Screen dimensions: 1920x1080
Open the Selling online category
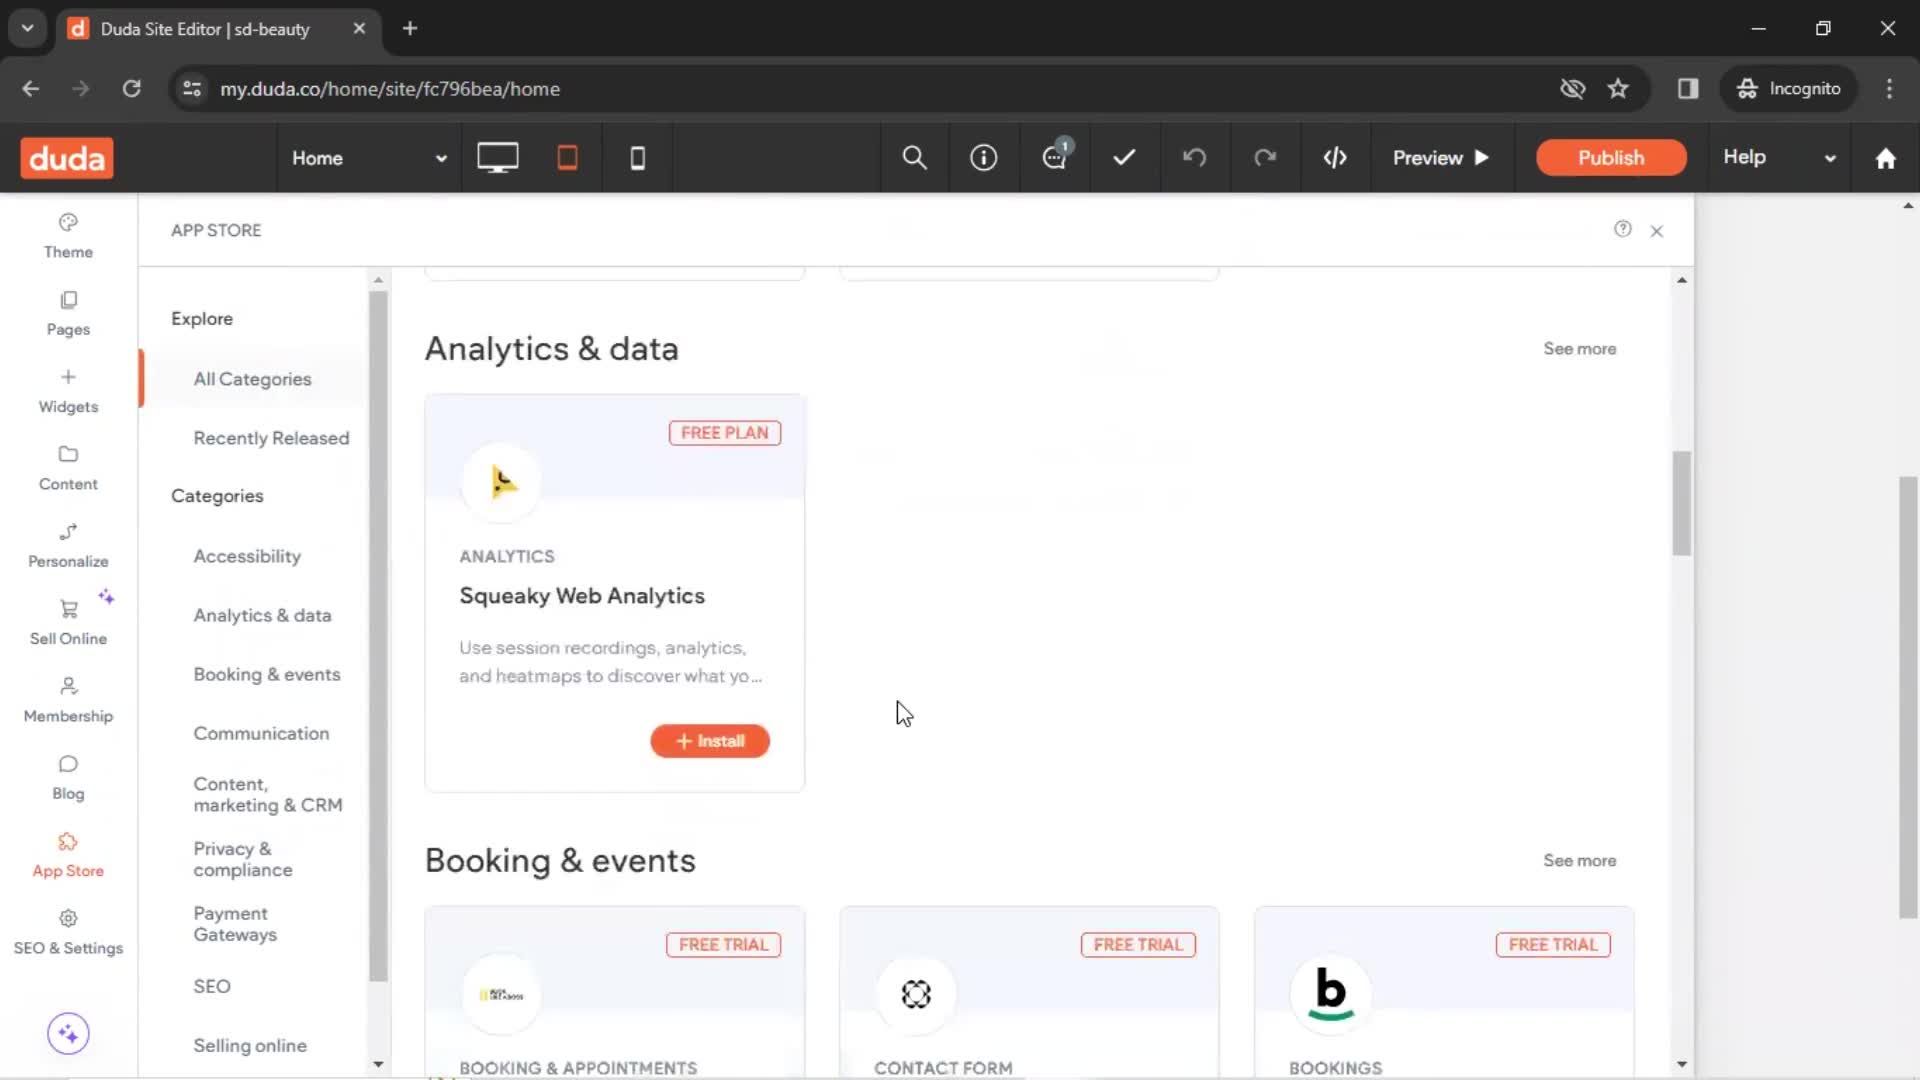pos(250,1045)
